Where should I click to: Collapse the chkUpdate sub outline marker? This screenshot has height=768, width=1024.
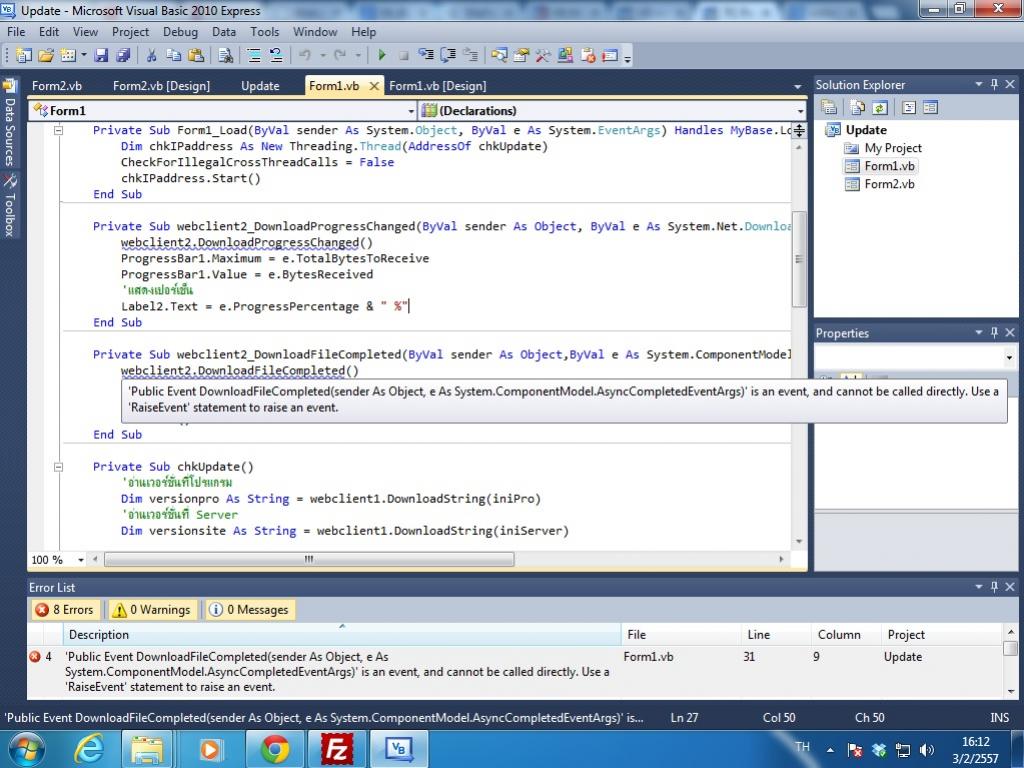(58, 467)
